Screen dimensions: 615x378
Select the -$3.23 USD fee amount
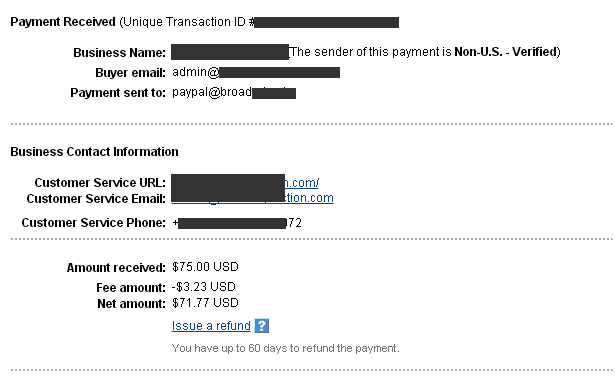click(x=204, y=287)
